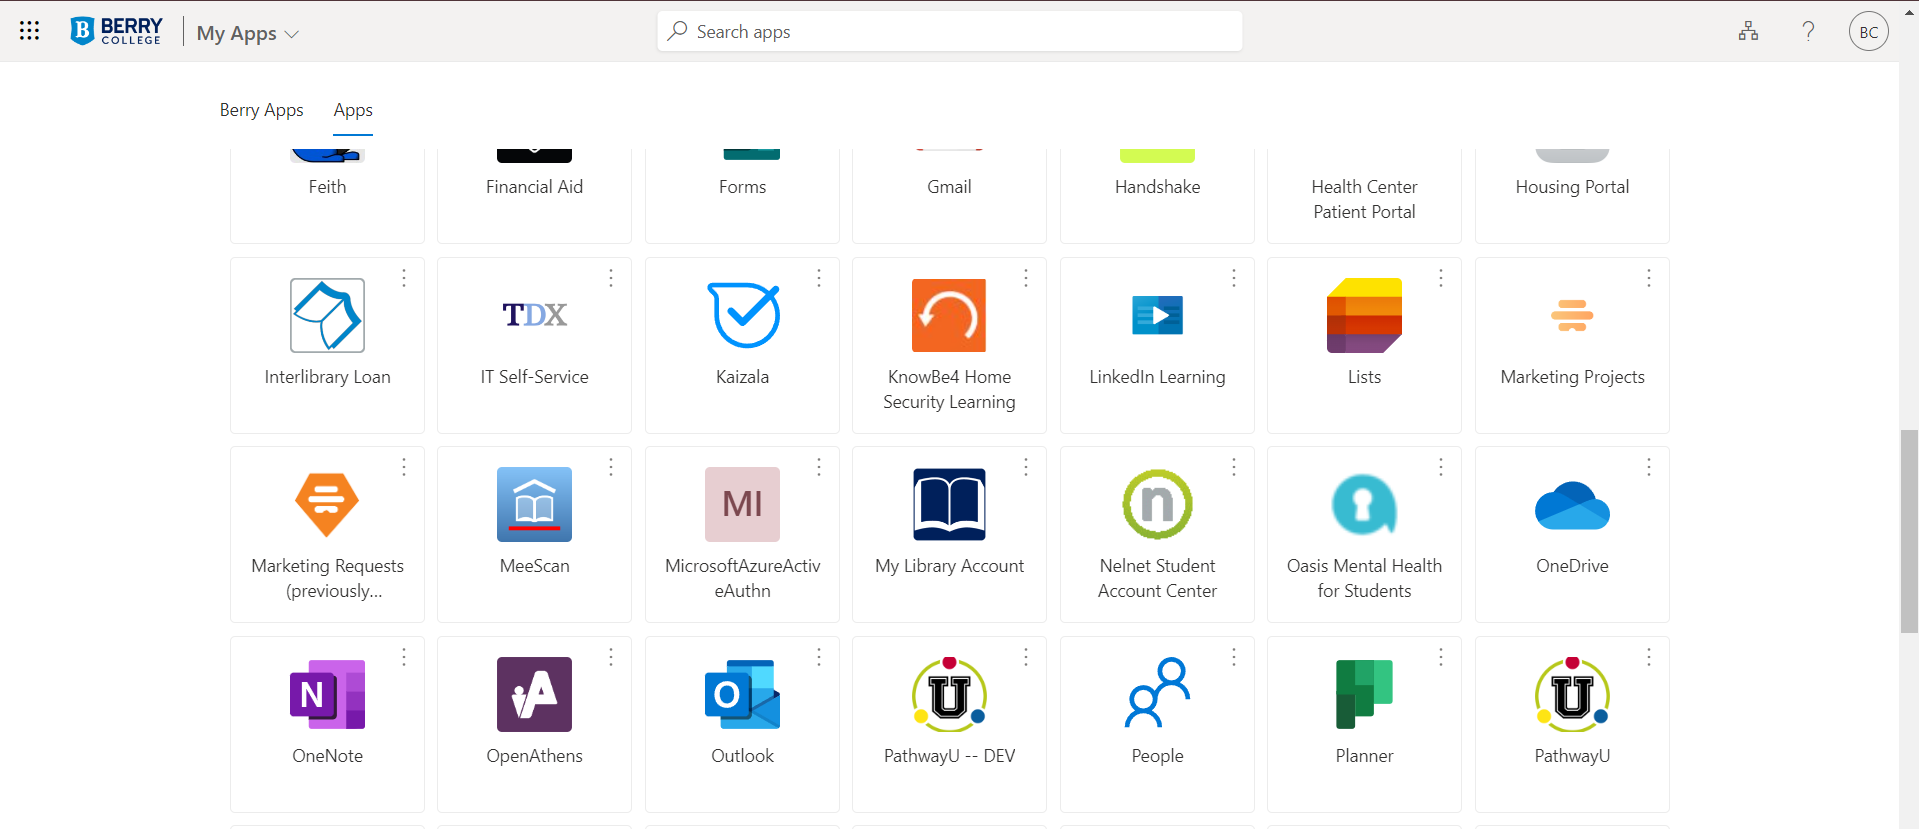This screenshot has height=829, width=1919.
Task: Open more options for My Library Account
Action: (x=1026, y=467)
